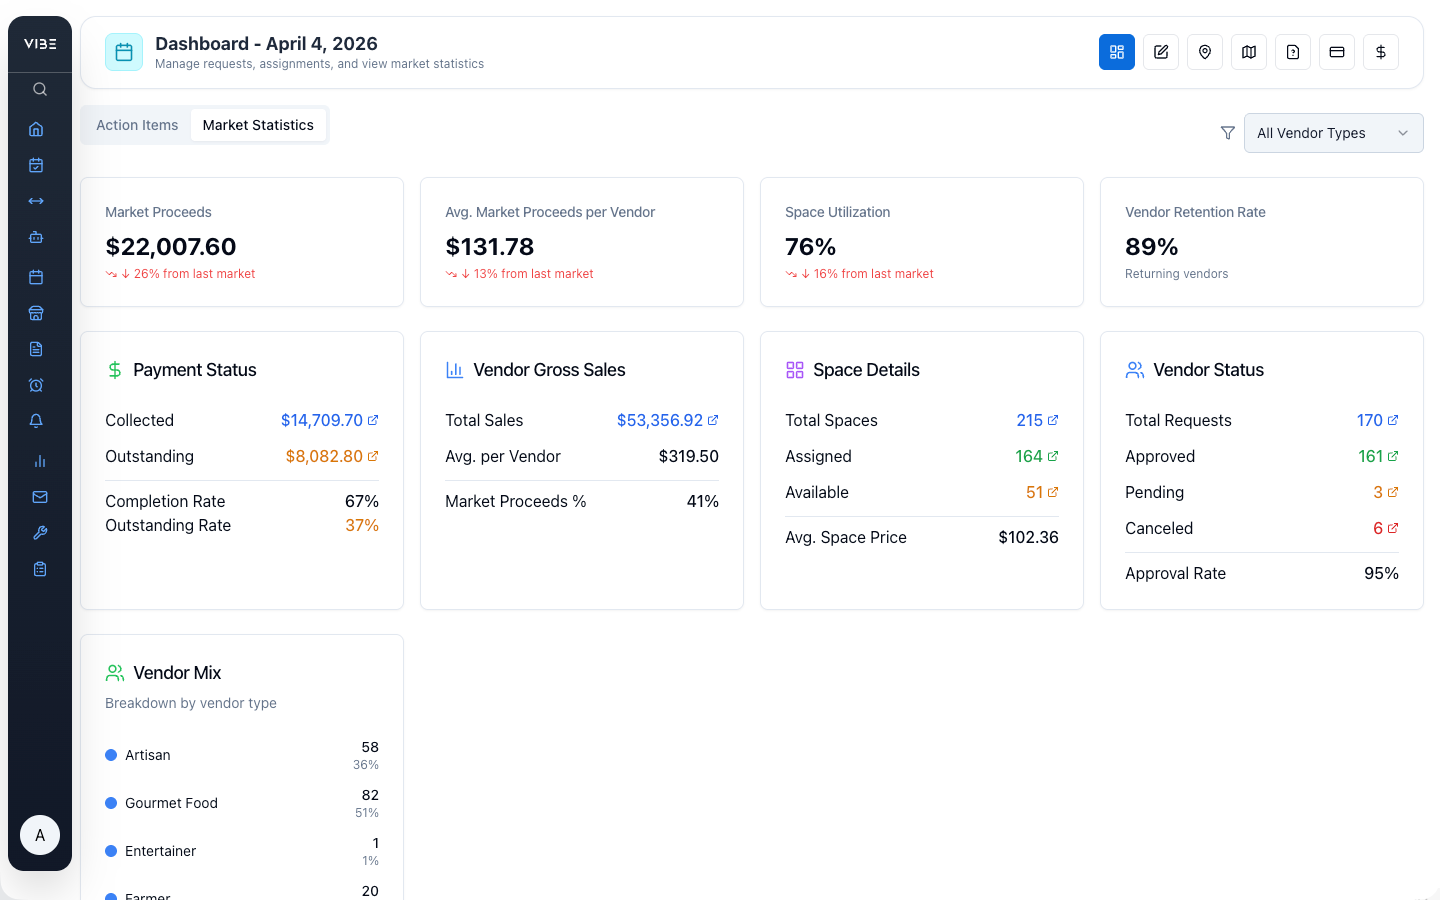The height and width of the screenshot is (900, 1440).
Task: Select the credit card payments icon
Action: 1337,52
